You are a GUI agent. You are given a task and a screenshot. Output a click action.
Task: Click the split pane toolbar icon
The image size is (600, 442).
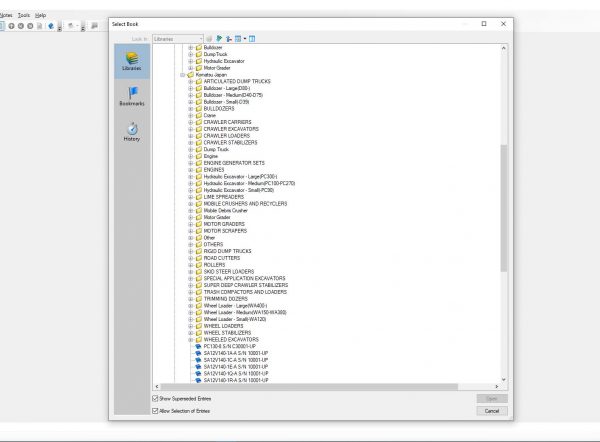pyautogui.click(x=252, y=39)
